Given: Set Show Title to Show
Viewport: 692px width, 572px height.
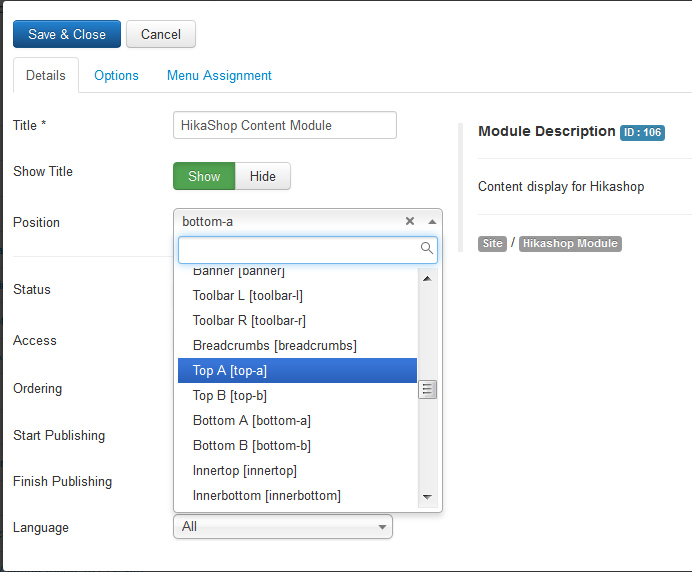Looking at the screenshot, I should (204, 176).
